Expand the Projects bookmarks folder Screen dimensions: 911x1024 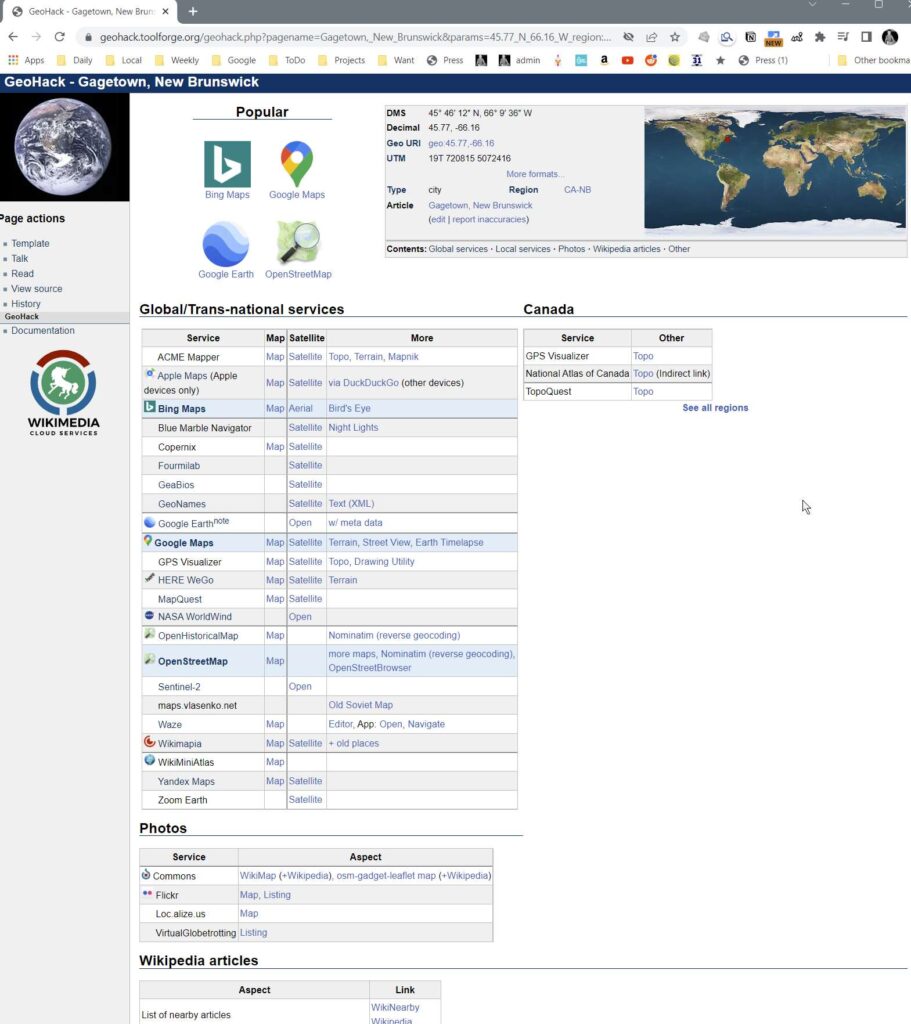tap(342, 60)
